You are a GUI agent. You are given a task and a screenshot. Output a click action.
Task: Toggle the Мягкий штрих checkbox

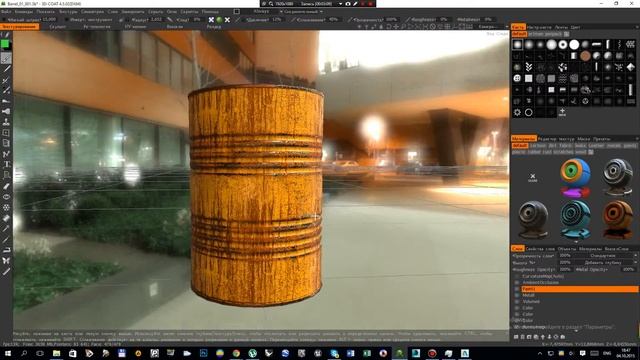pyautogui.click(x=4, y=20)
